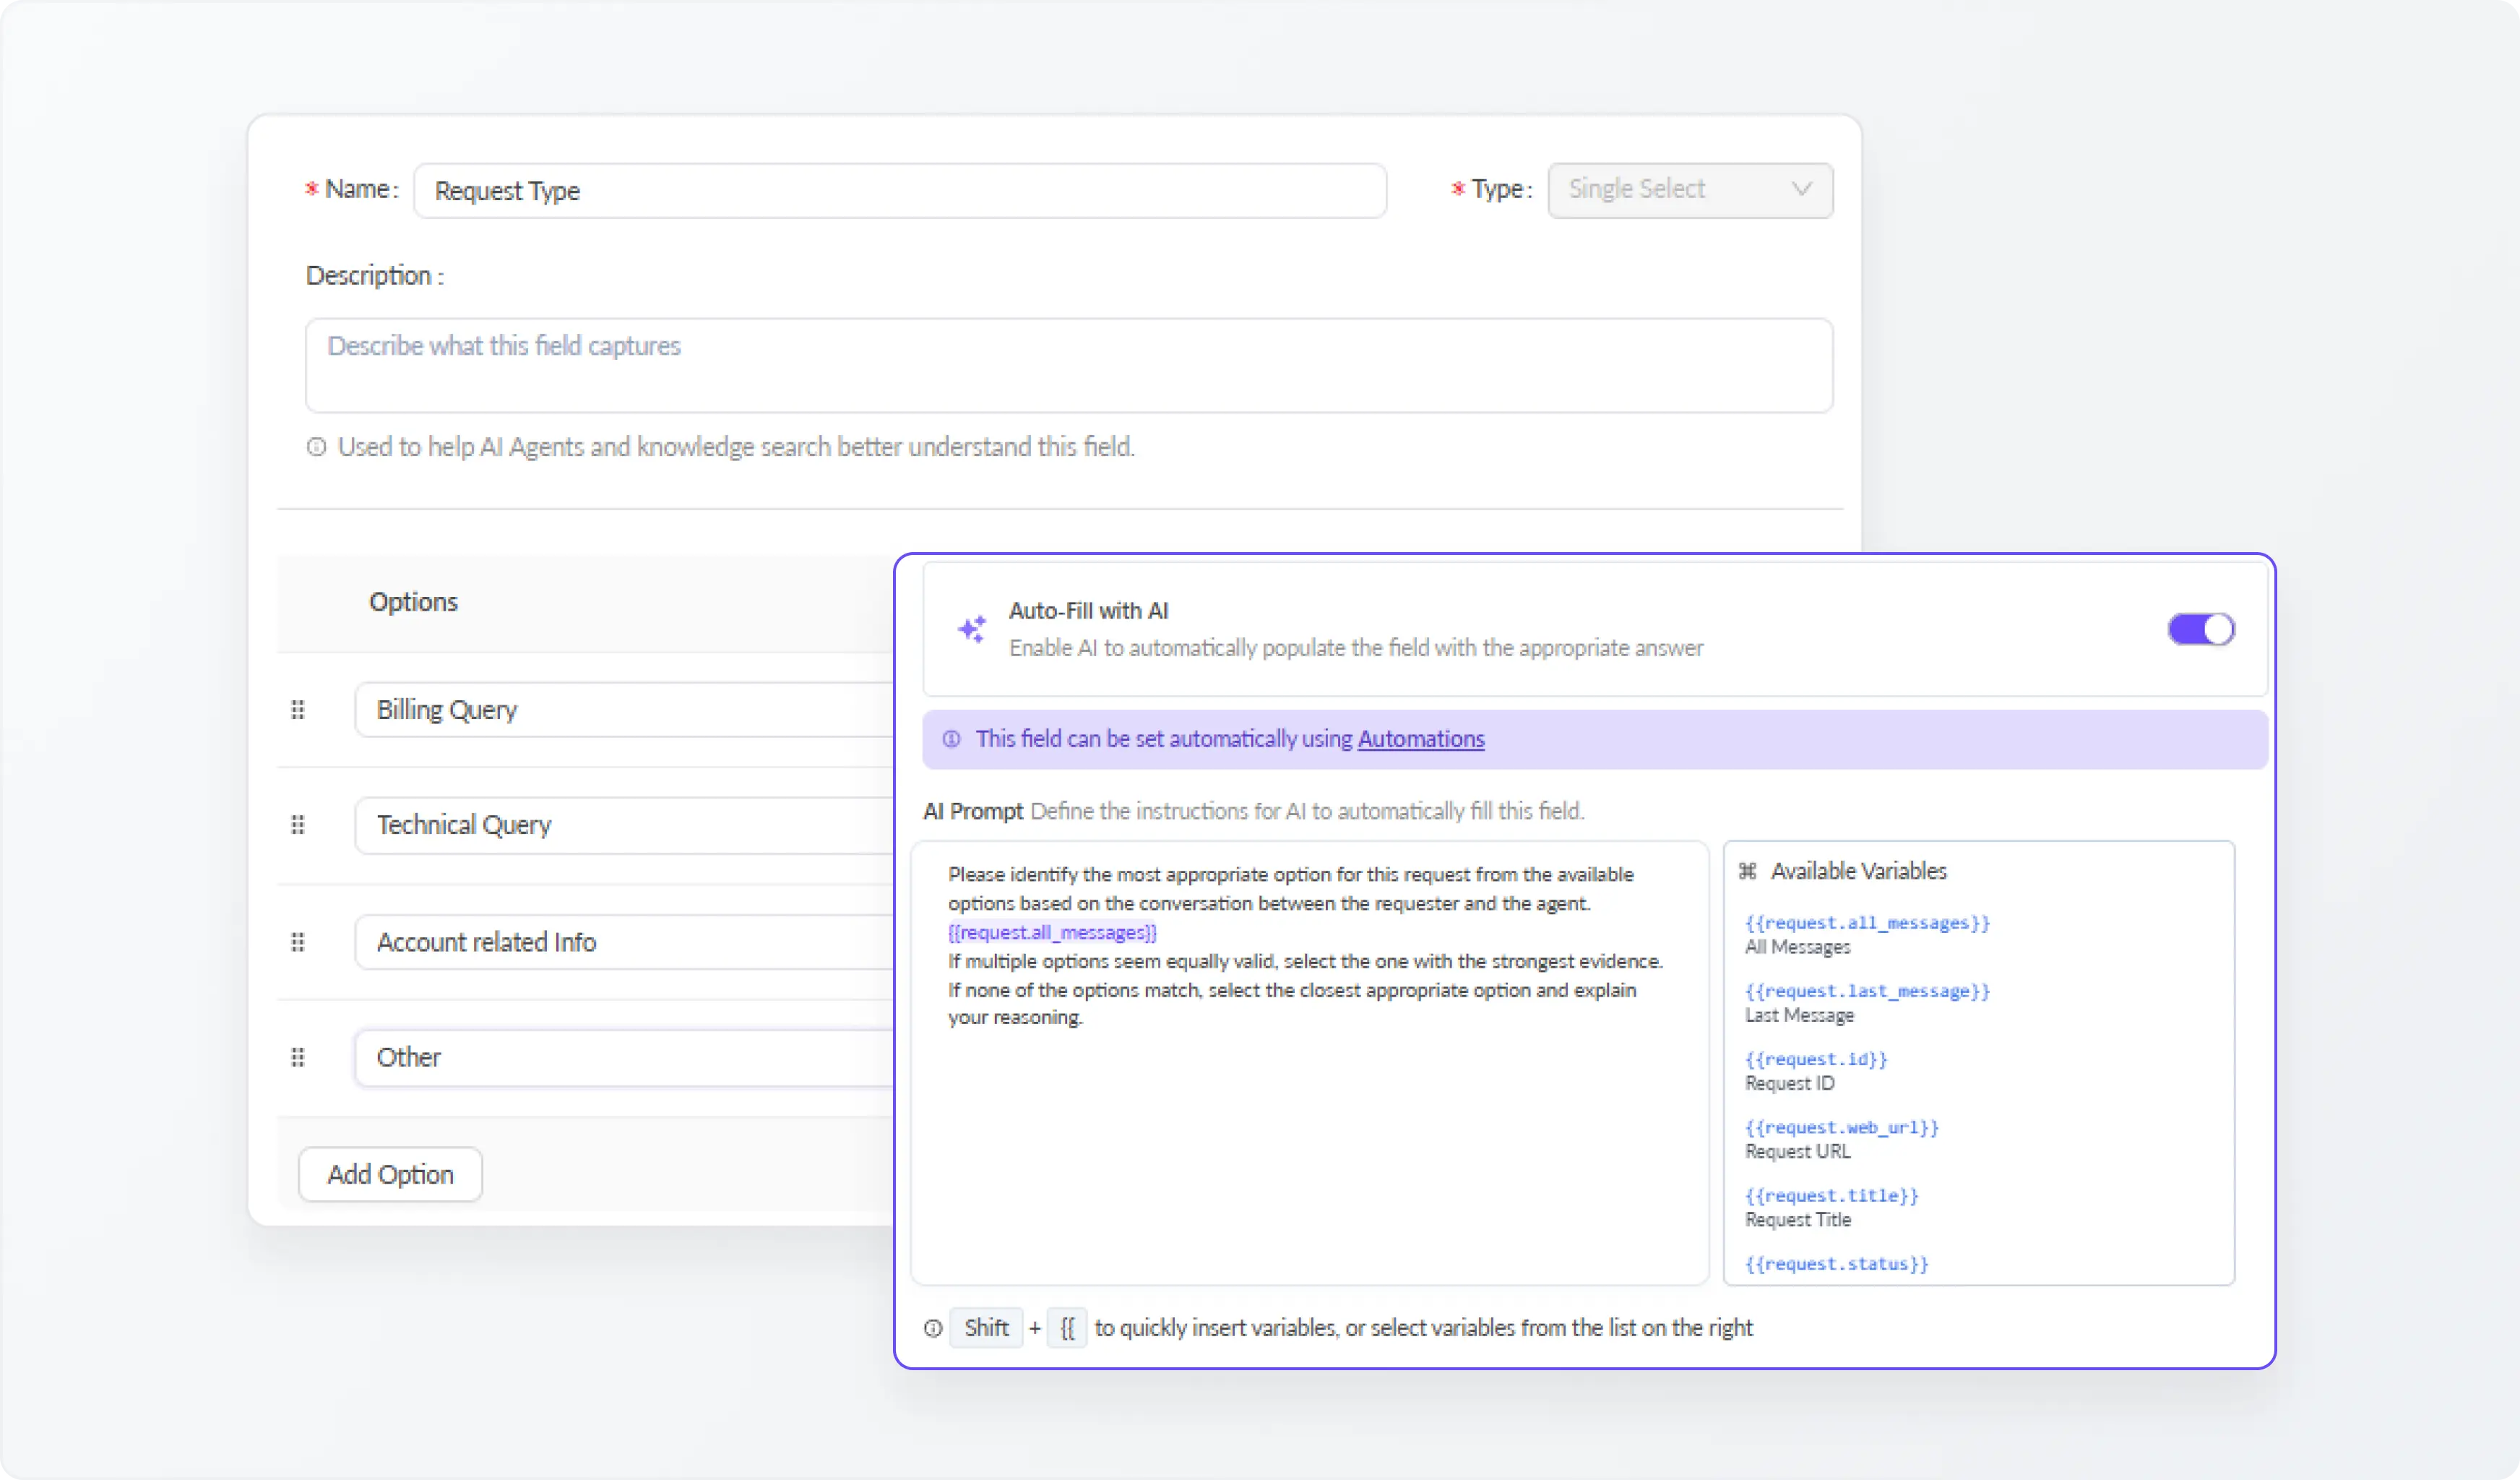The height and width of the screenshot is (1480, 2520).
Task: Click the {{ key badge
Action: [x=1067, y=1328]
